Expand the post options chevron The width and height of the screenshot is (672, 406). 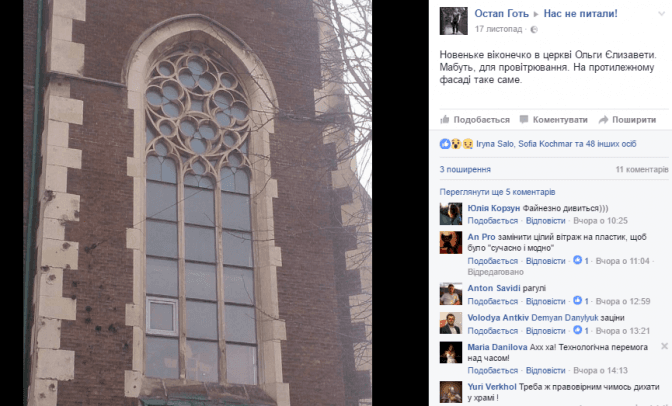click(x=662, y=14)
